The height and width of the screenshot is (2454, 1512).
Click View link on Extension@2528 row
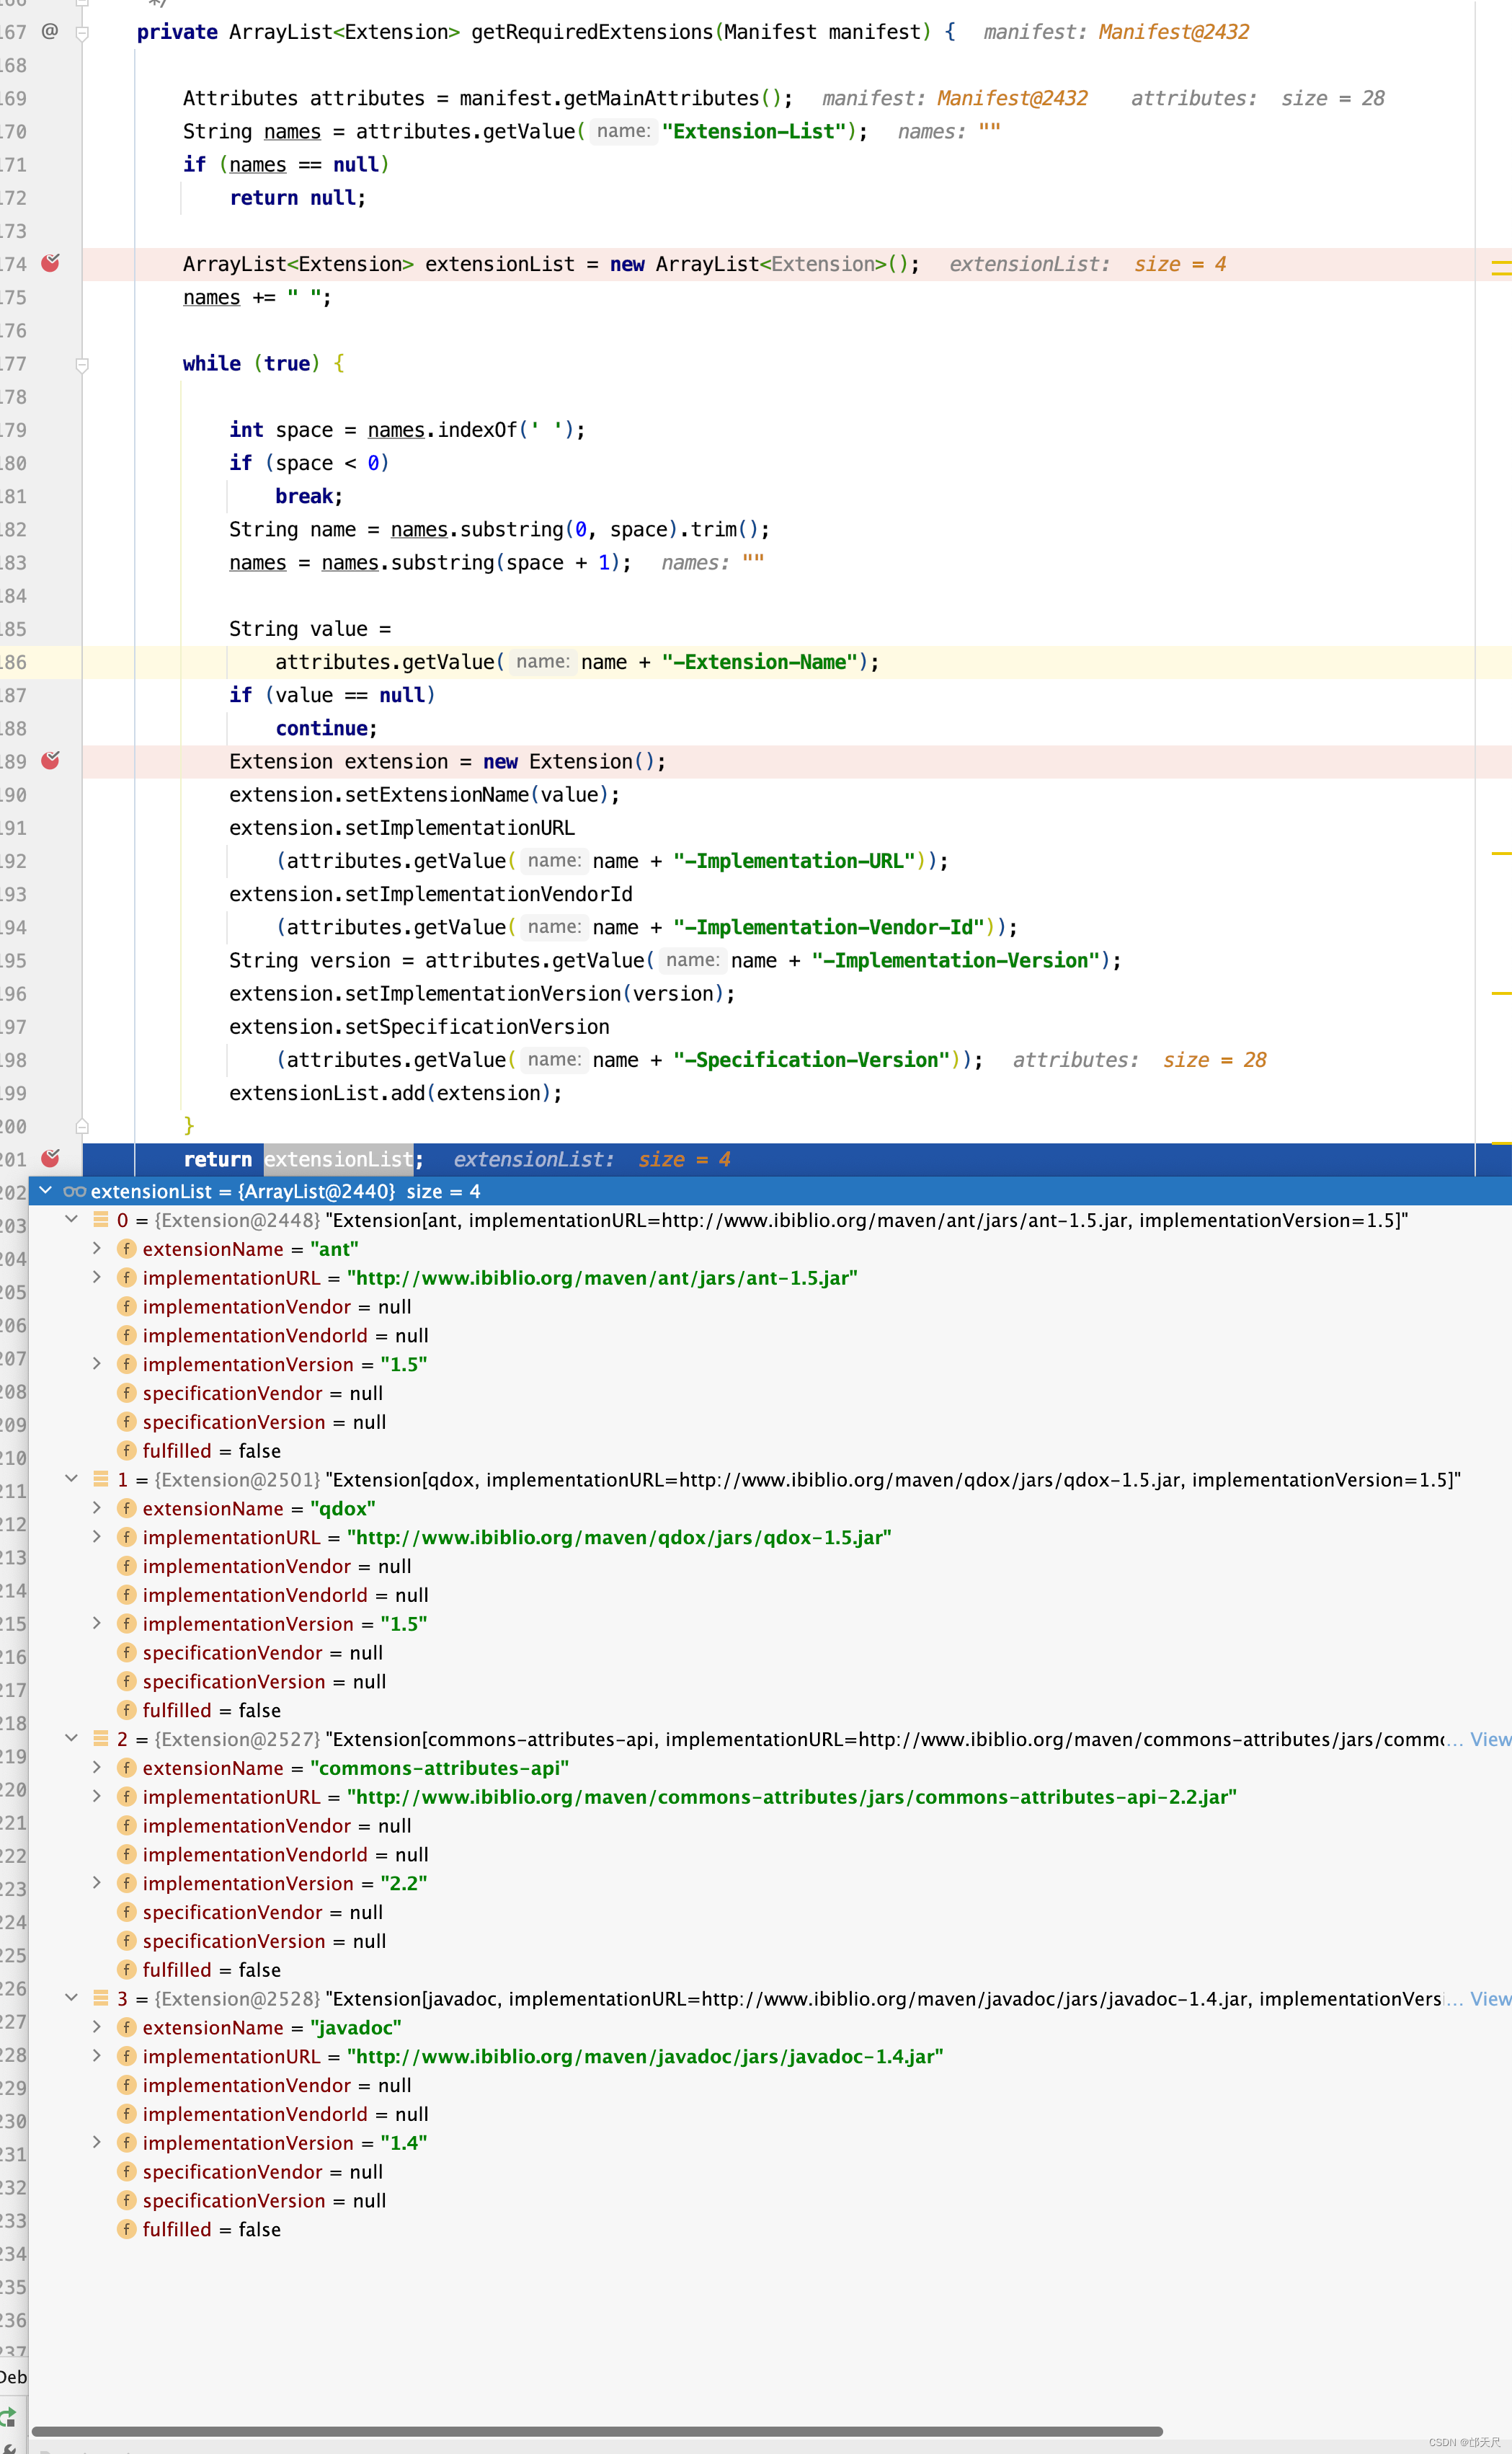click(1489, 1999)
